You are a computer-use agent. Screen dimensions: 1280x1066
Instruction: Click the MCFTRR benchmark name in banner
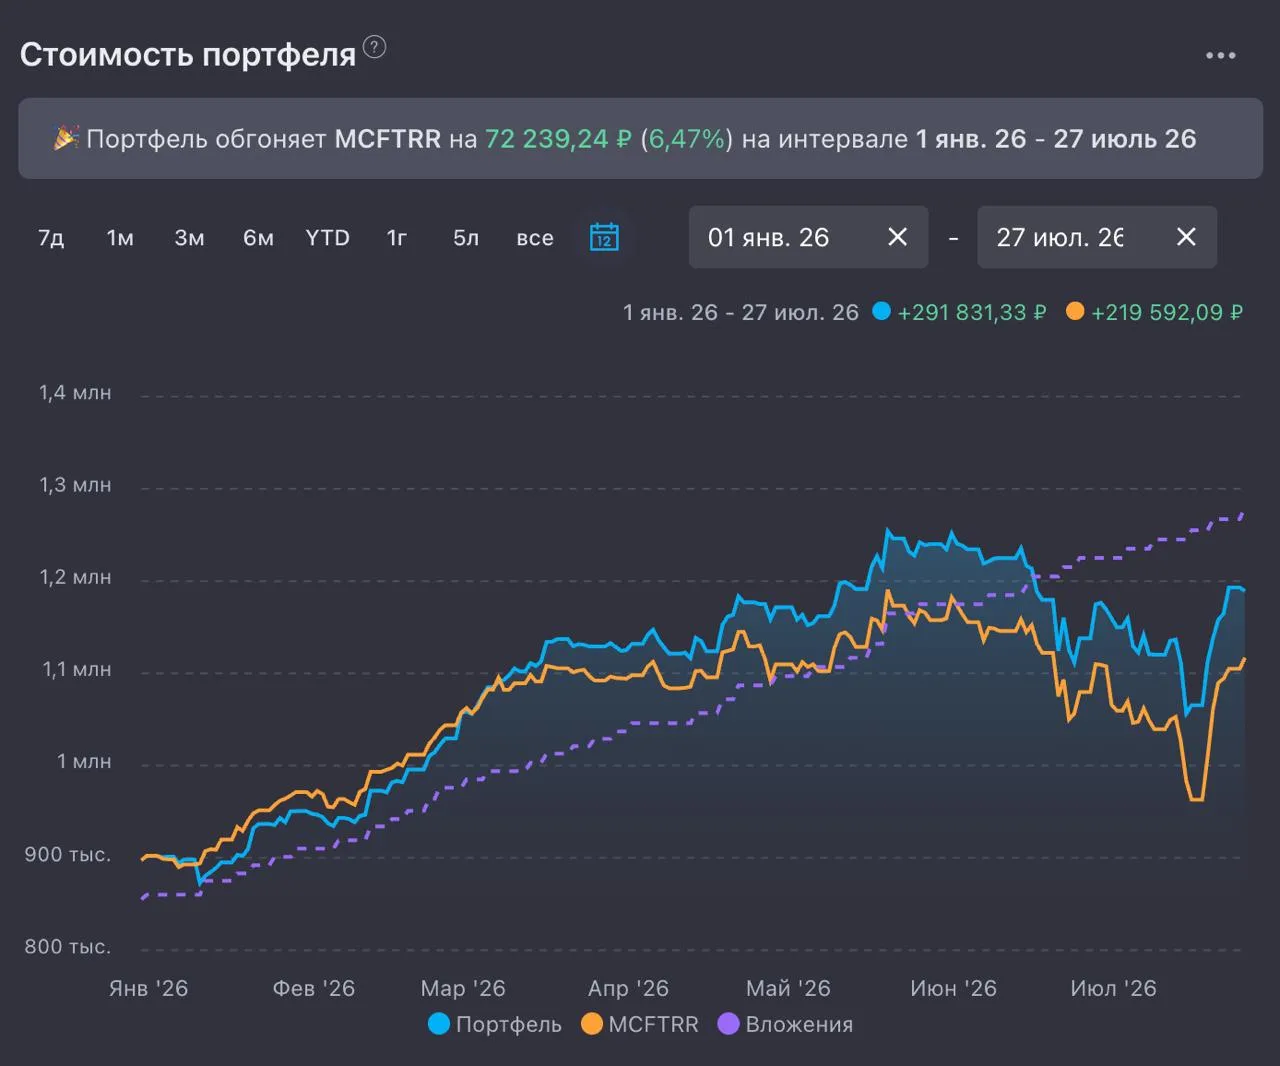click(388, 139)
